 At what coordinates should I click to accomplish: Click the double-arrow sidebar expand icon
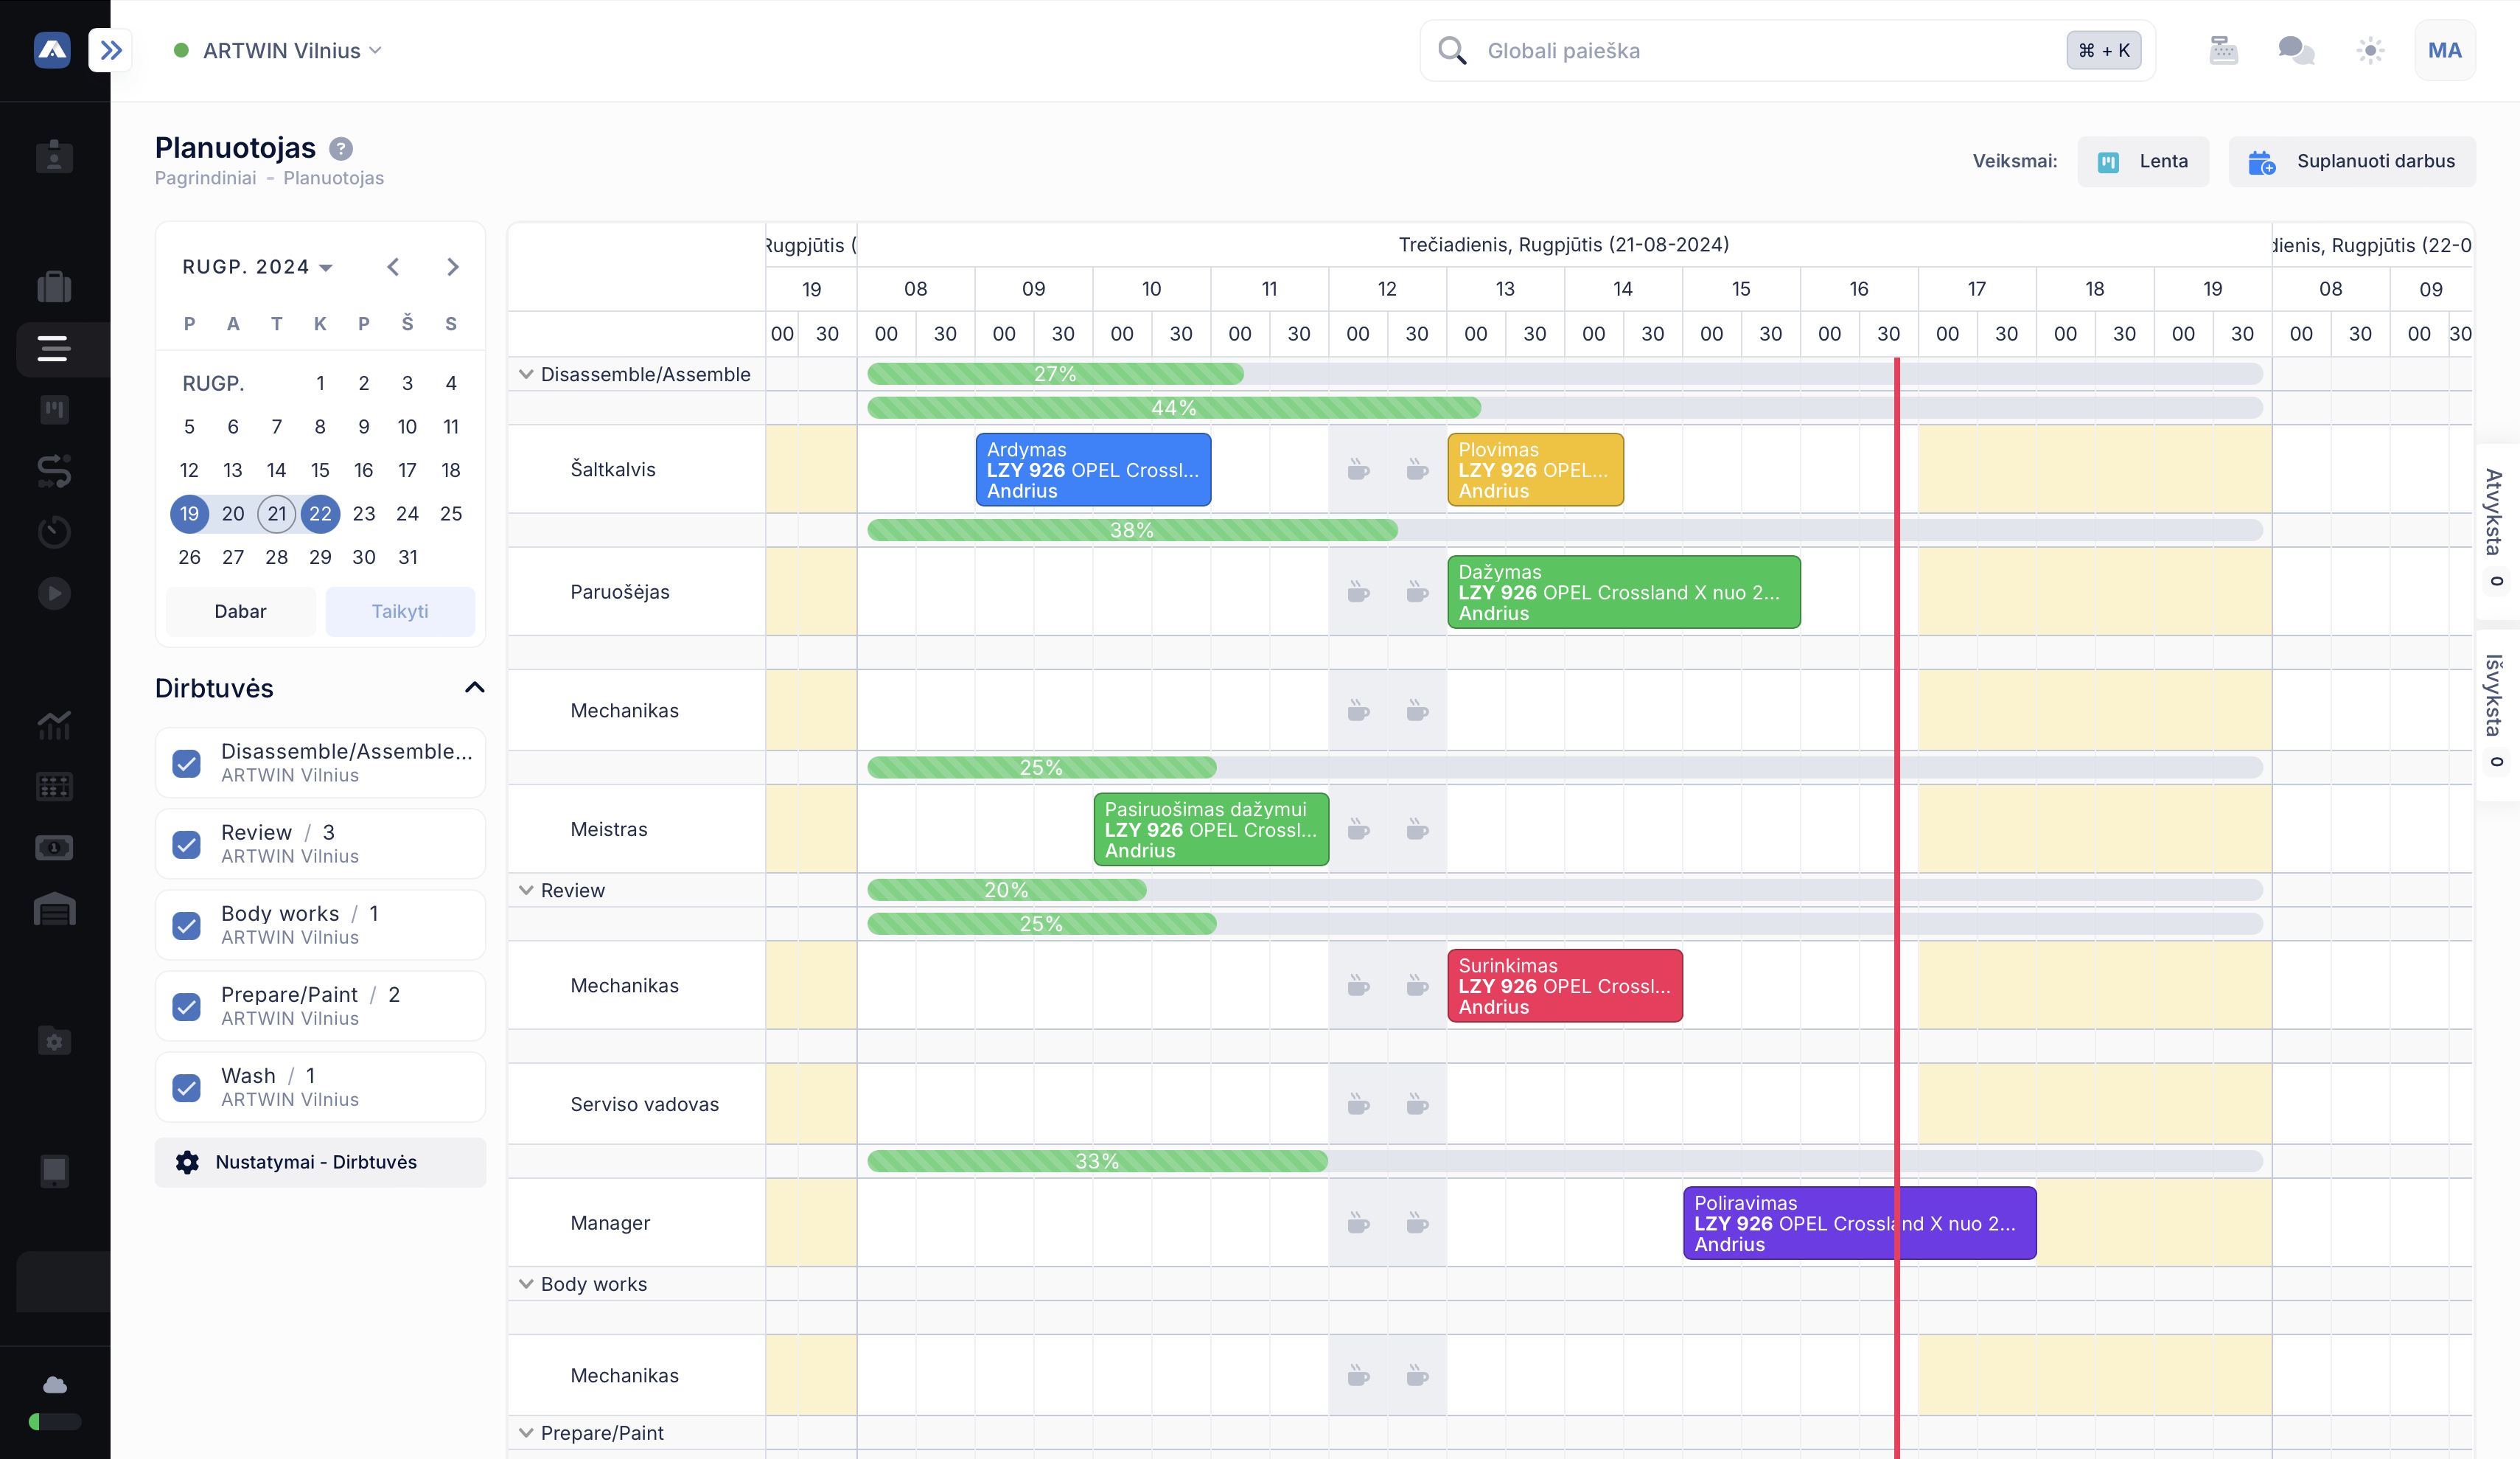[111, 50]
